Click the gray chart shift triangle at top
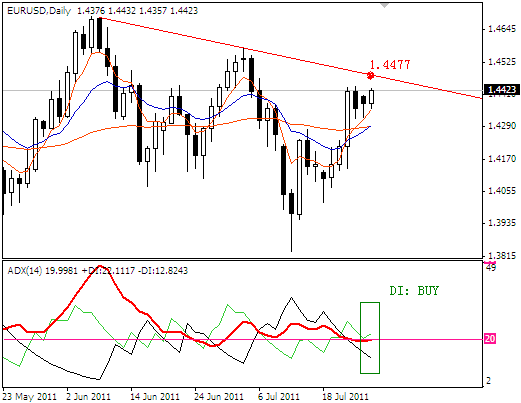 coord(385,5)
